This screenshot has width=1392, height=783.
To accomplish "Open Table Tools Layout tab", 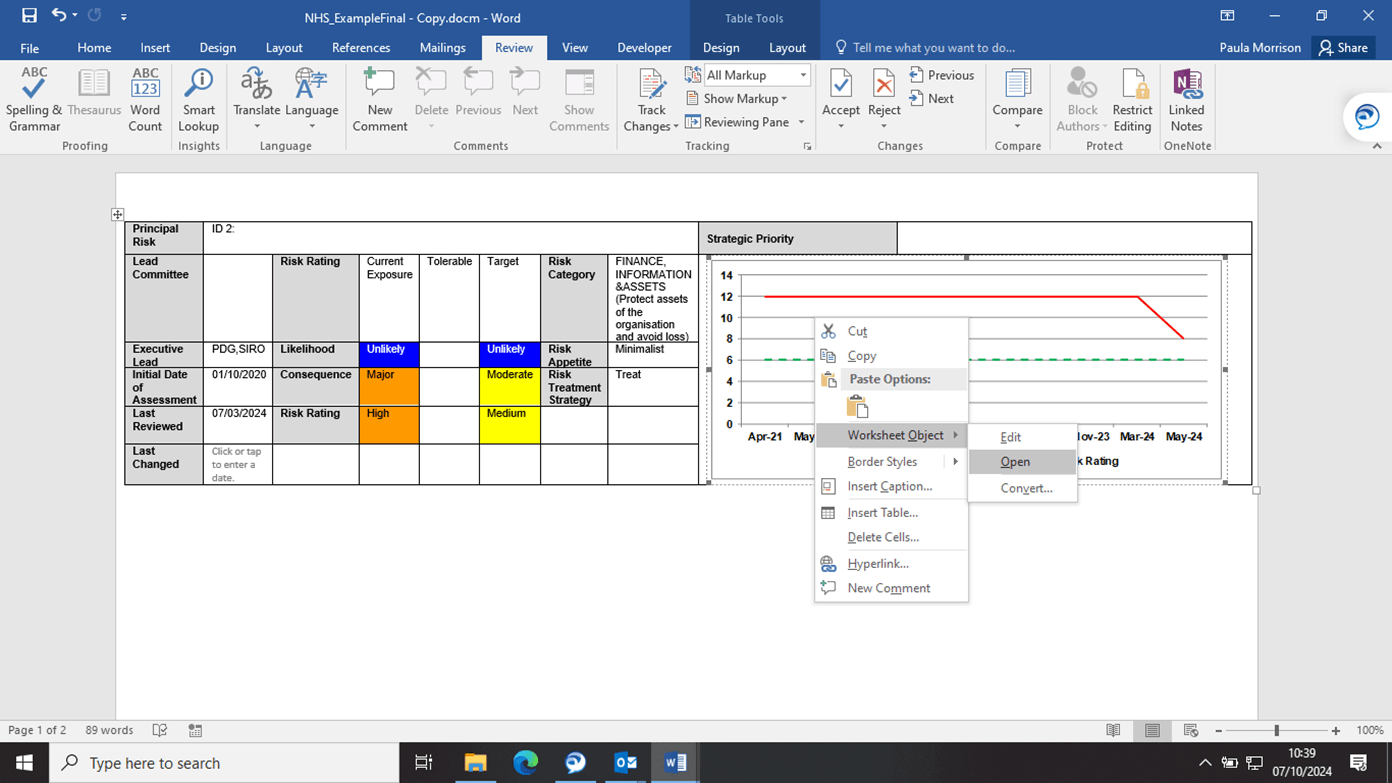I will pyautogui.click(x=787, y=47).
